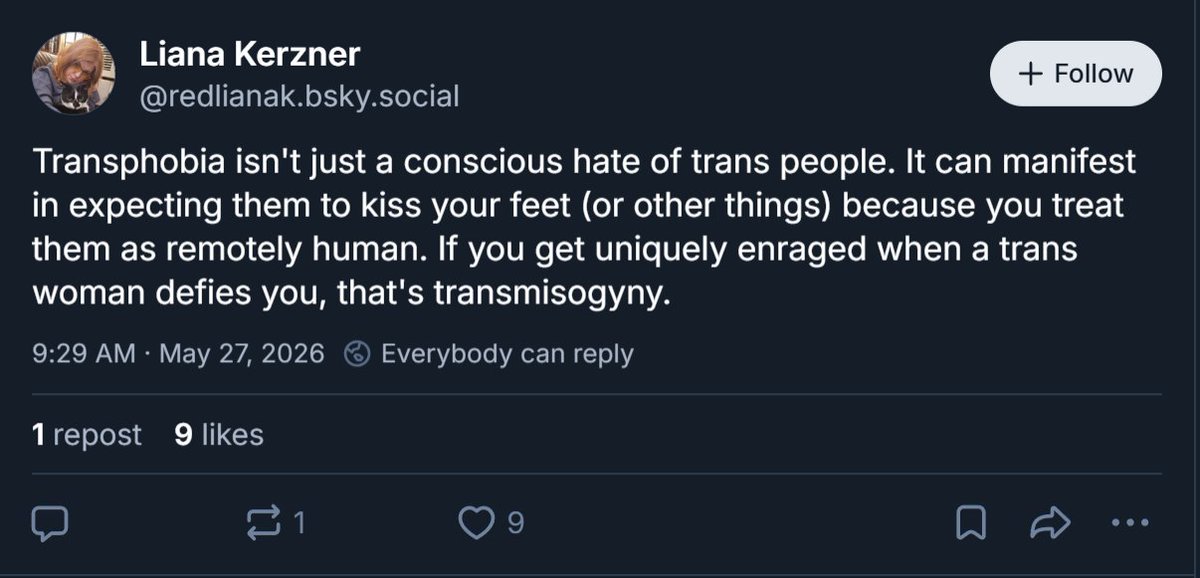This screenshot has height=578, width=1200.
Task: Click the @redlianak.bsky.social handle
Action: coord(299,96)
